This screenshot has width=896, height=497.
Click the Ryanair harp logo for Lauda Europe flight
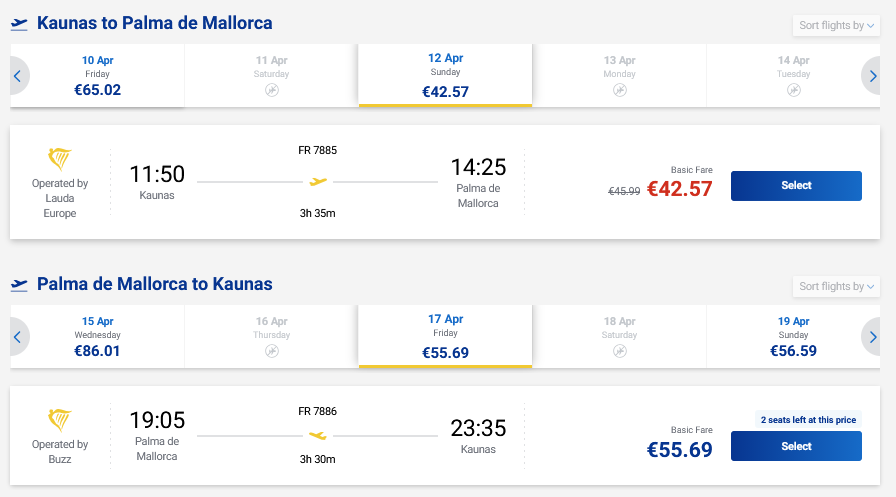pyautogui.click(x=60, y=159)
